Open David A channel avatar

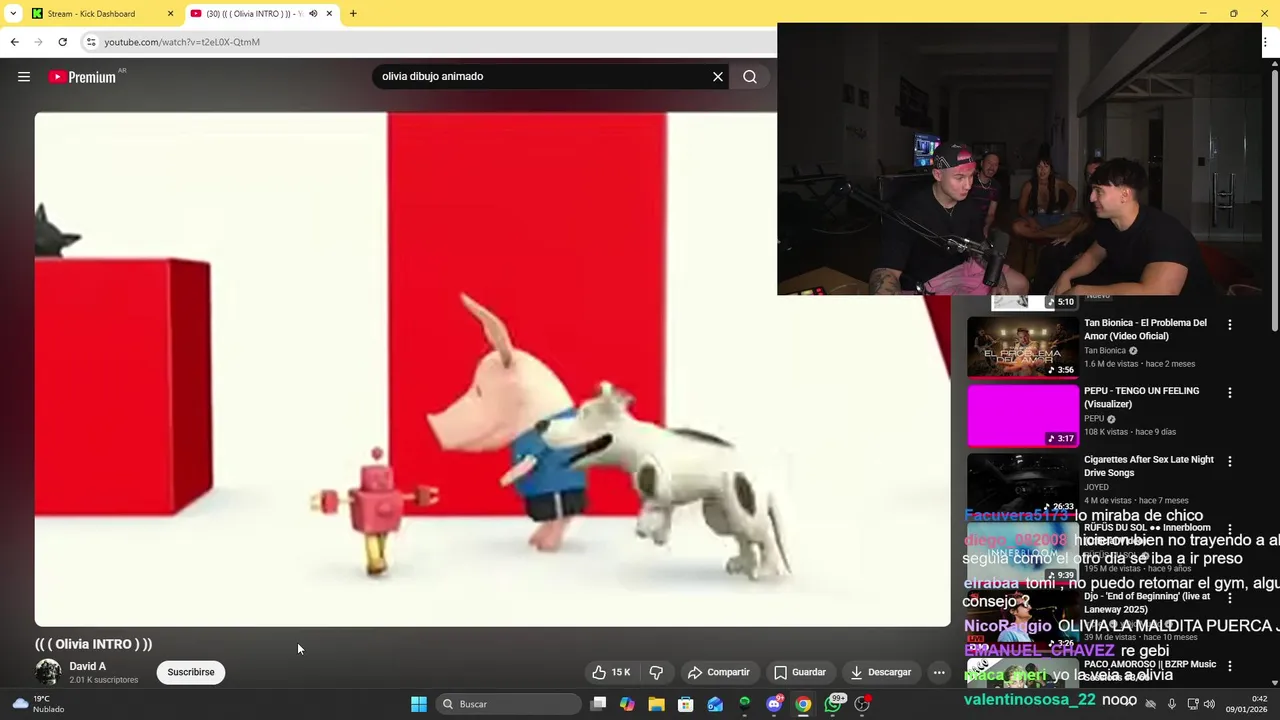coord(48,672)
